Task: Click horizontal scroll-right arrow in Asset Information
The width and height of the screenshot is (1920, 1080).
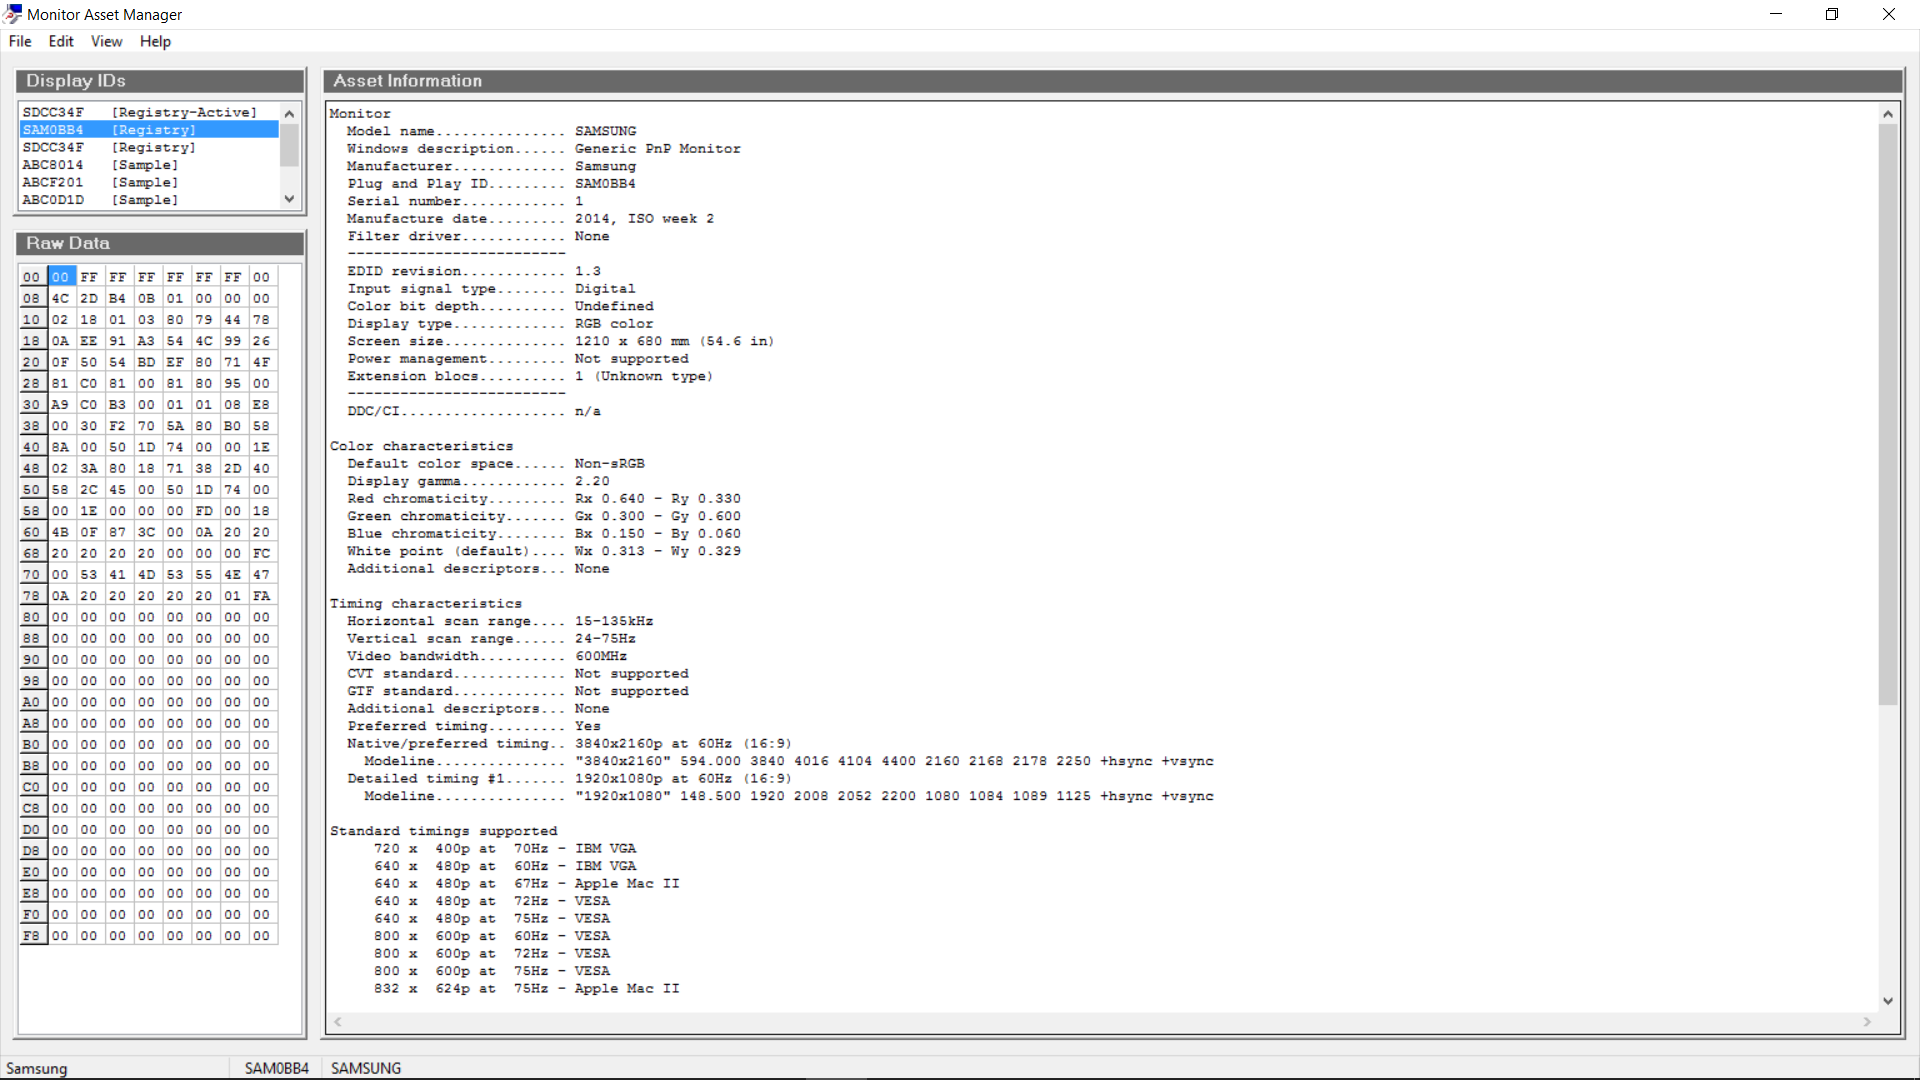Action: coord(1867,1022)
